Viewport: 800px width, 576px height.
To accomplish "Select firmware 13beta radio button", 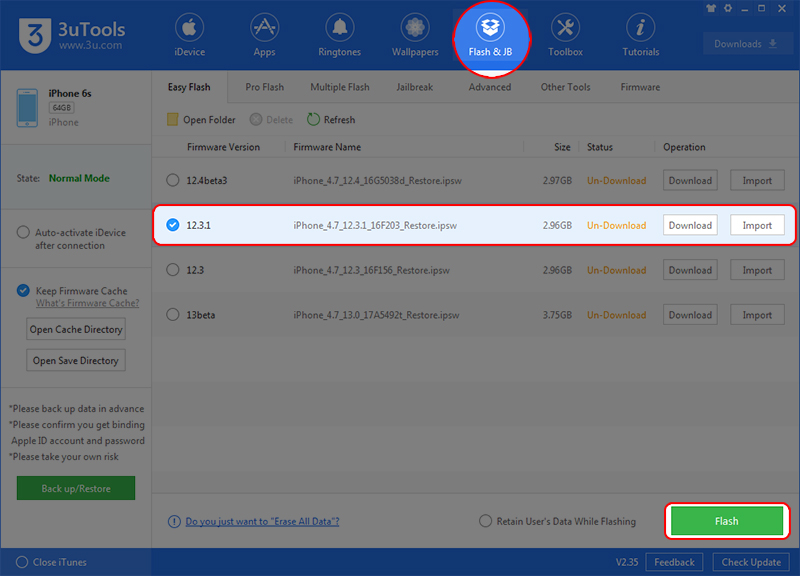I will (173, 315).
